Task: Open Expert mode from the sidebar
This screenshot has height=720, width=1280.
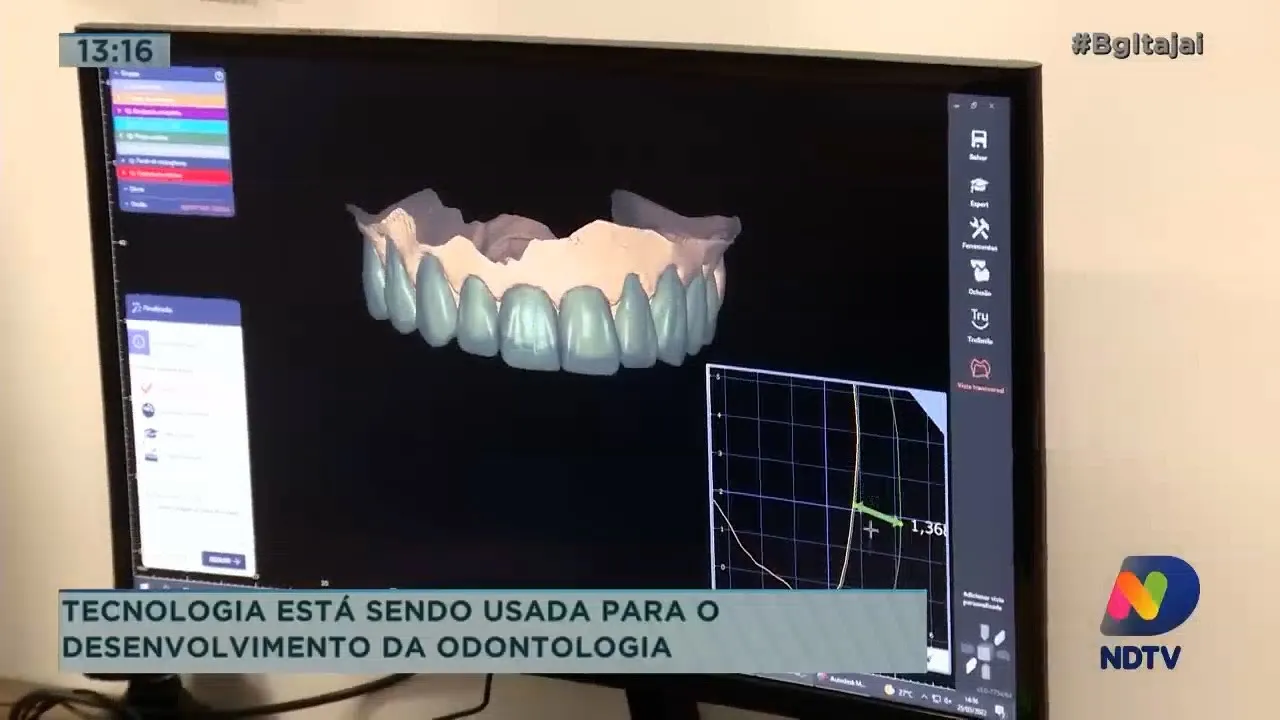Action: (x=979, y=186)
